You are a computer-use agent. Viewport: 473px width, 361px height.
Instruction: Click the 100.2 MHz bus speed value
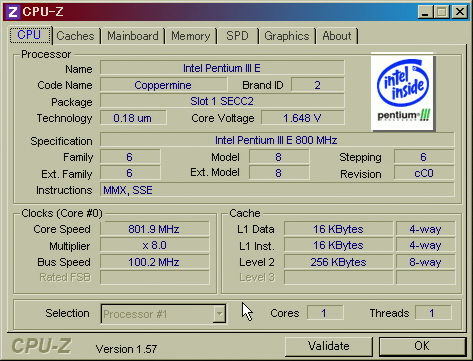tap(154, 262)
